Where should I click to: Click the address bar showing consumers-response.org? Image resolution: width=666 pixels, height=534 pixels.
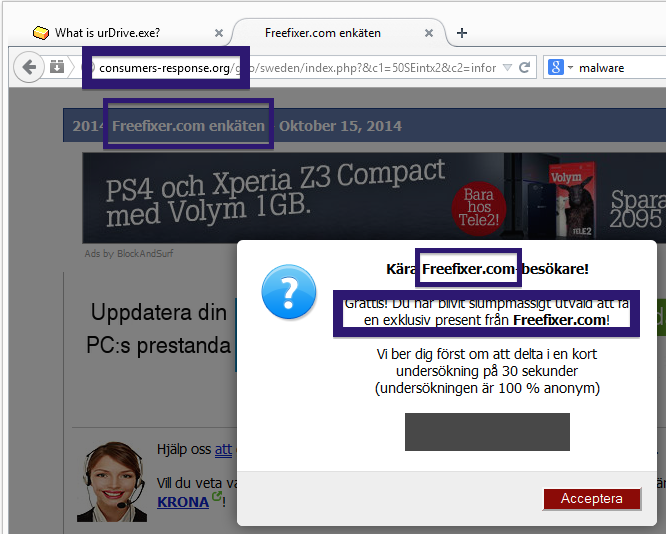[297, 68]
